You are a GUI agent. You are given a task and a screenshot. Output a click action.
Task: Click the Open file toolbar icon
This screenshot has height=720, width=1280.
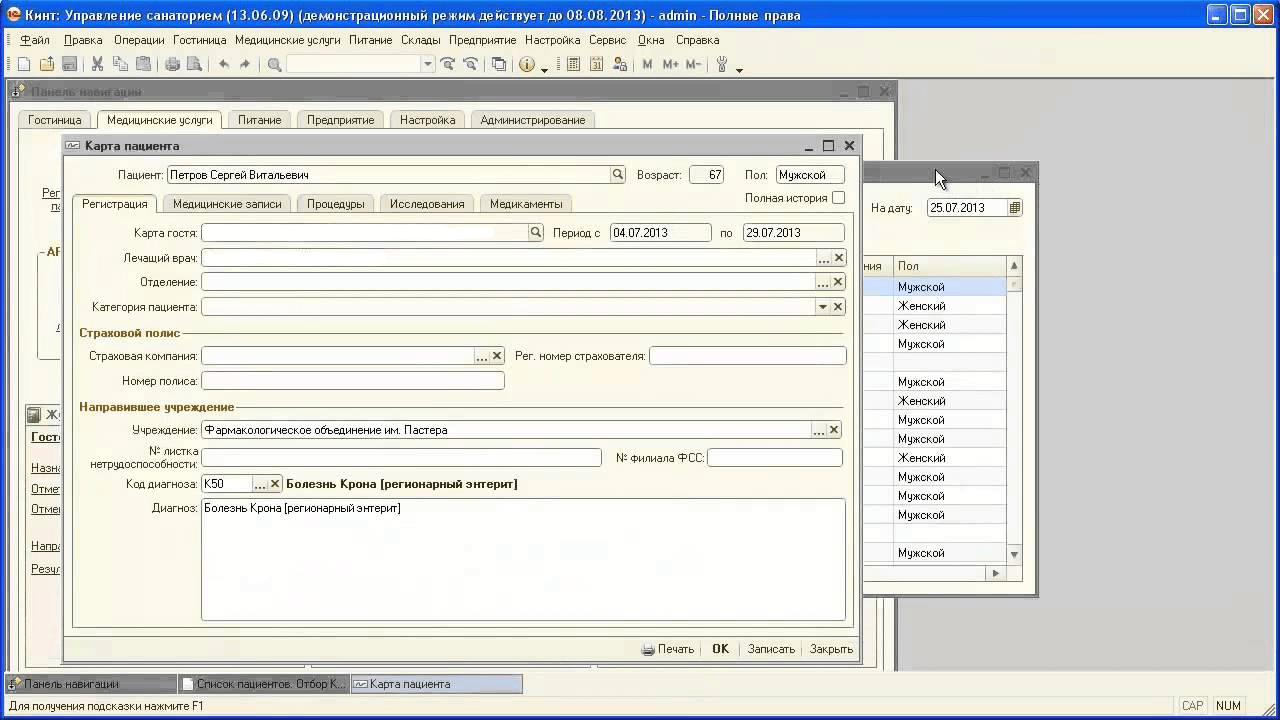pos(47,64)
